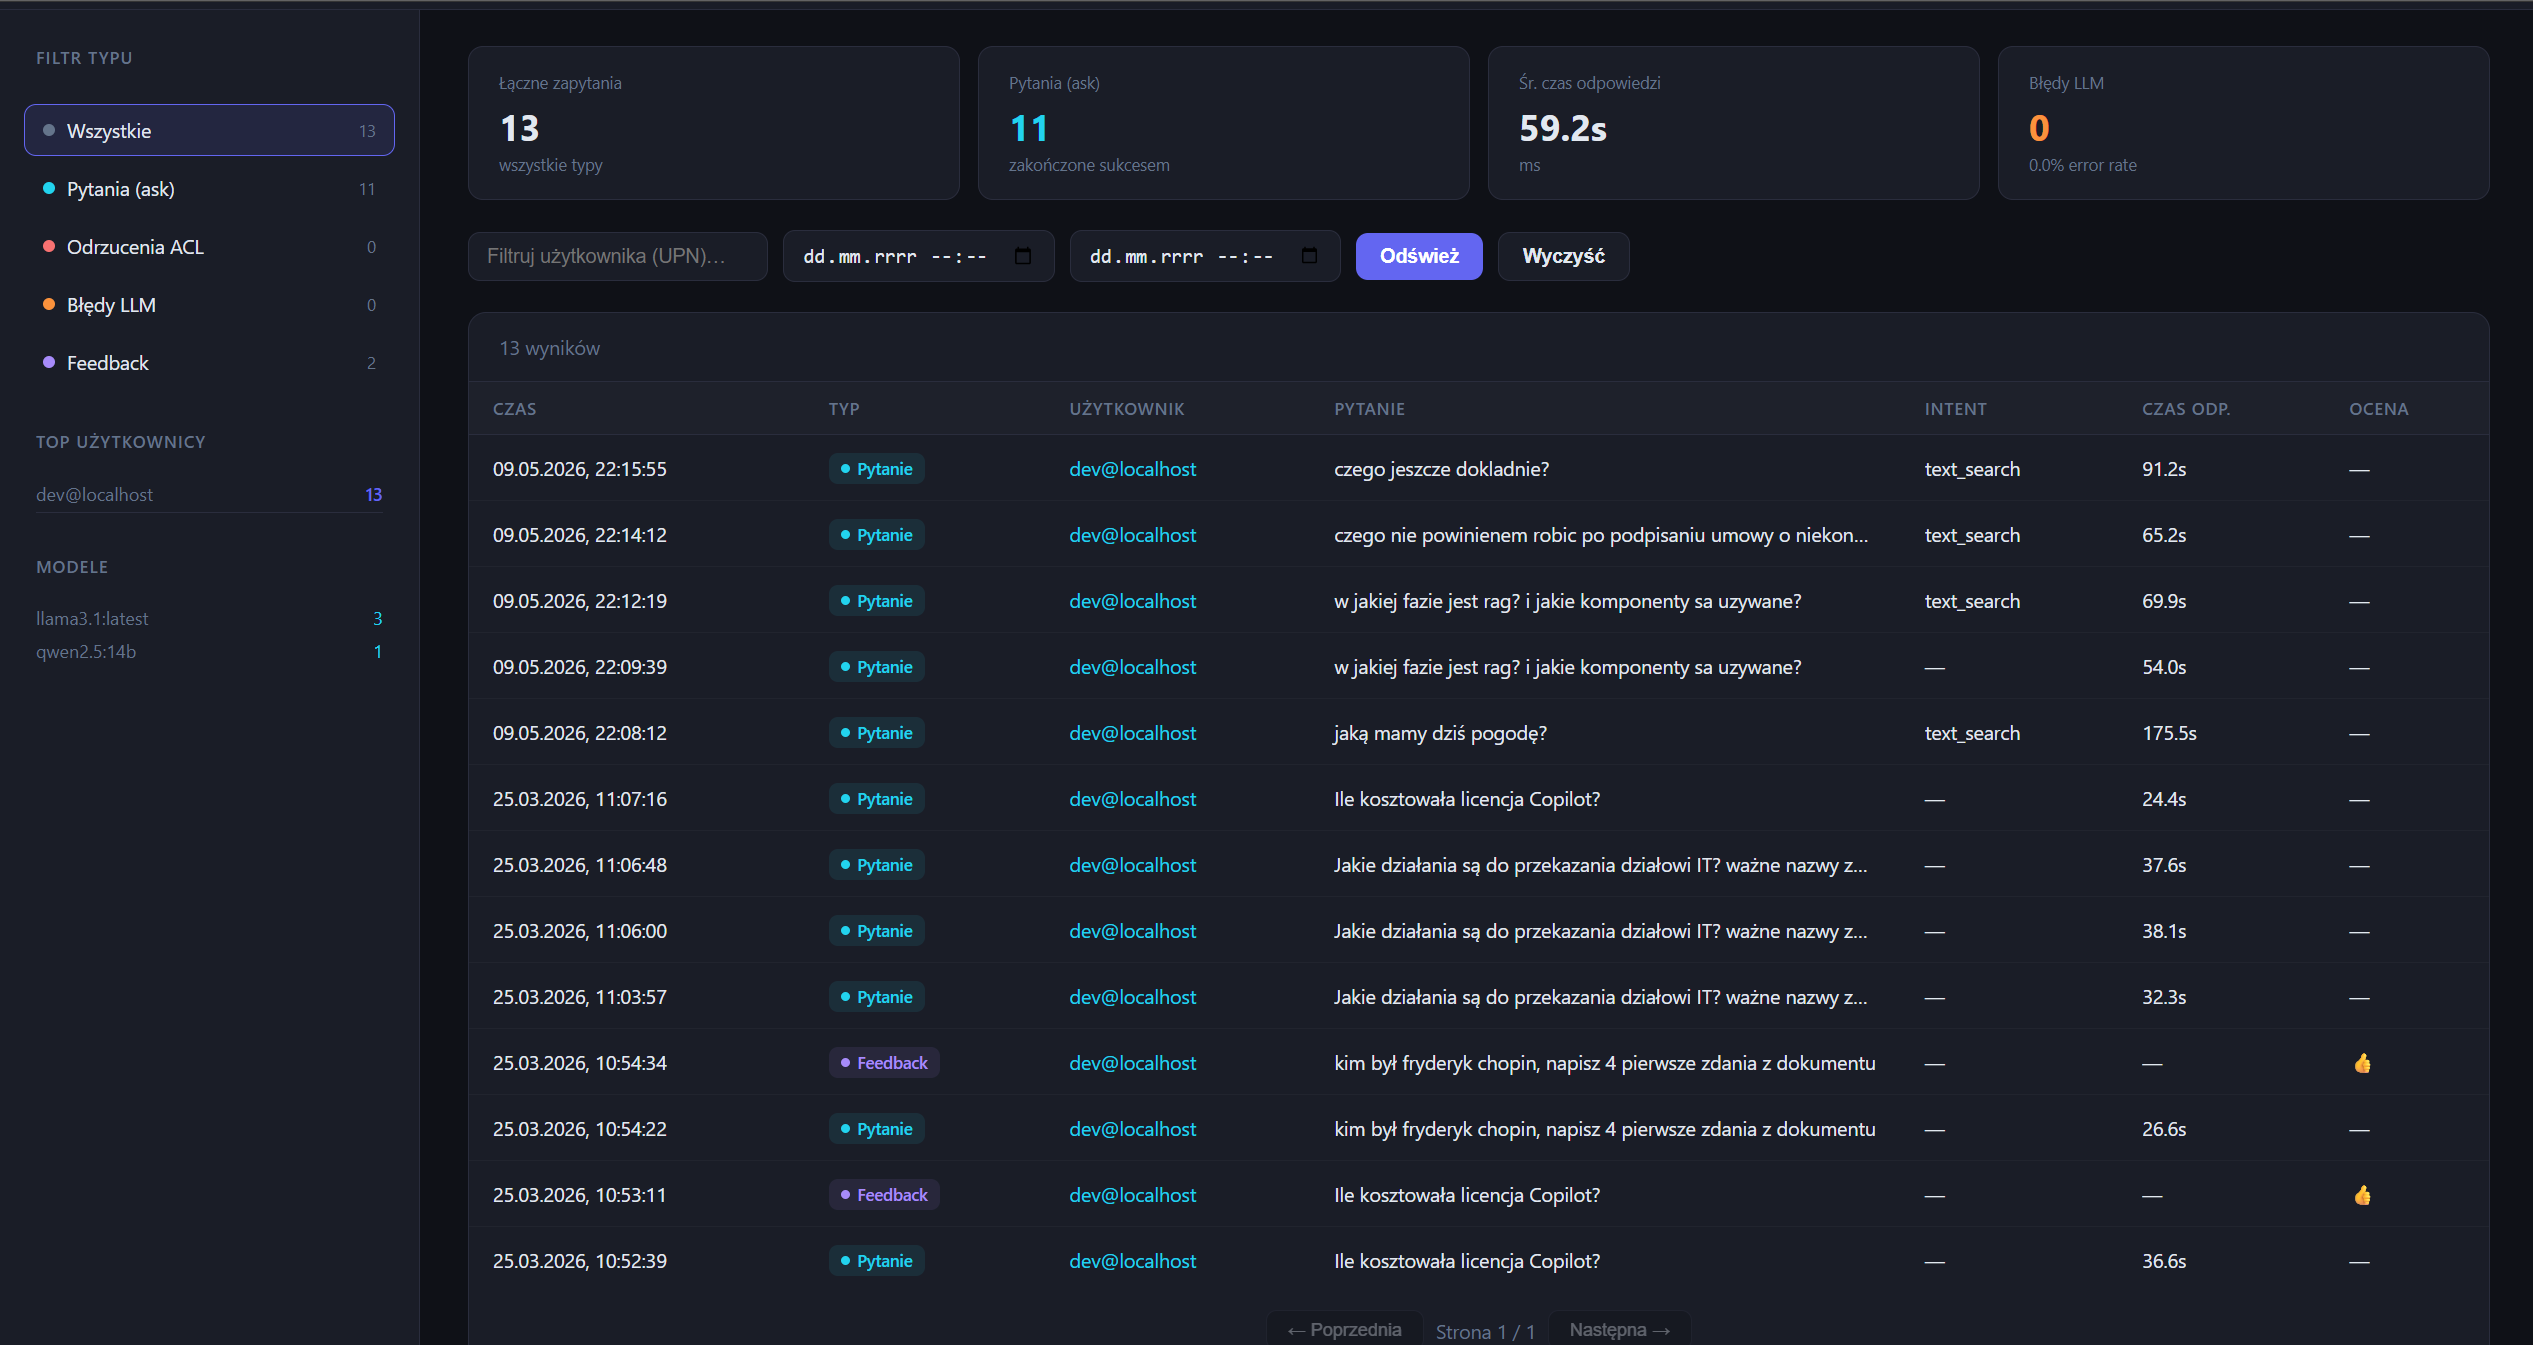Click thumbs-up rating in 10:54:34 Feedback row
This screenshot has height=1345, width=2533.
pyautogui.click(x=2362, y=1063)
